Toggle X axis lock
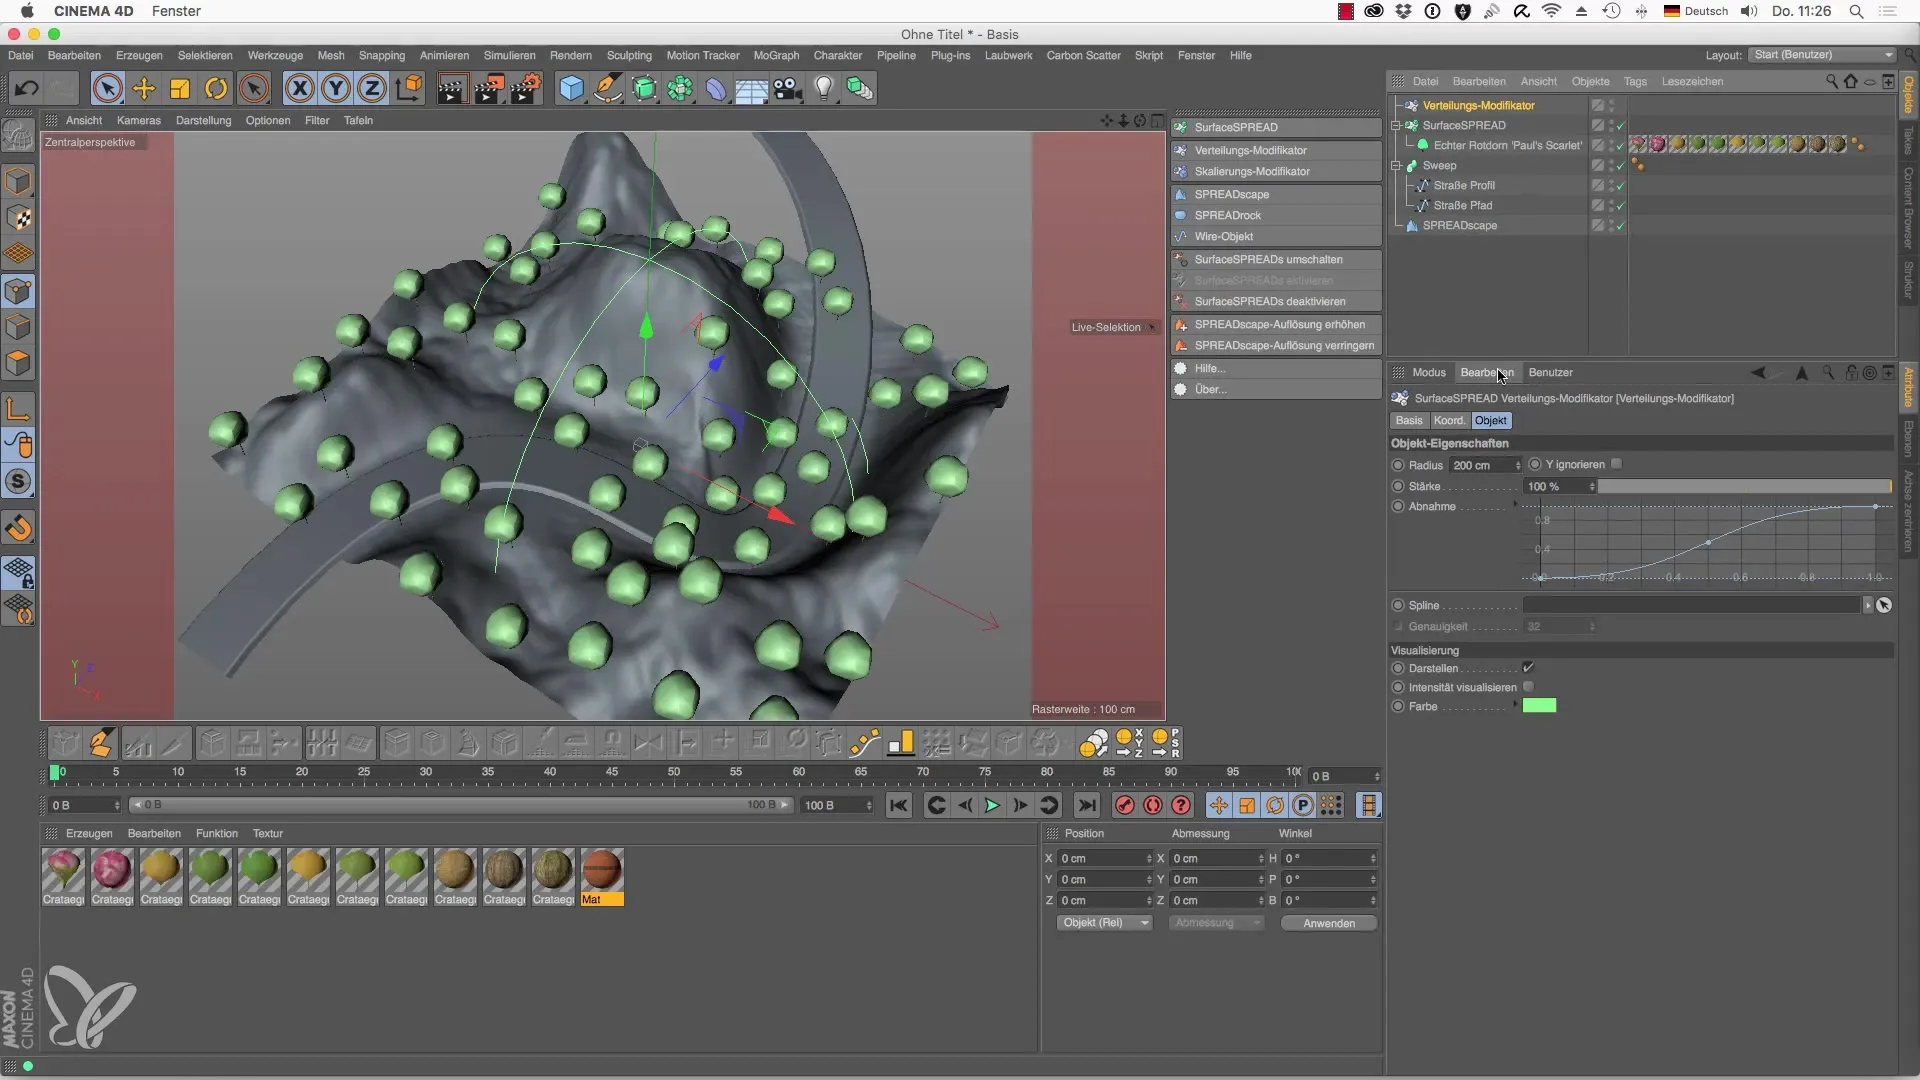 (299, 89)
